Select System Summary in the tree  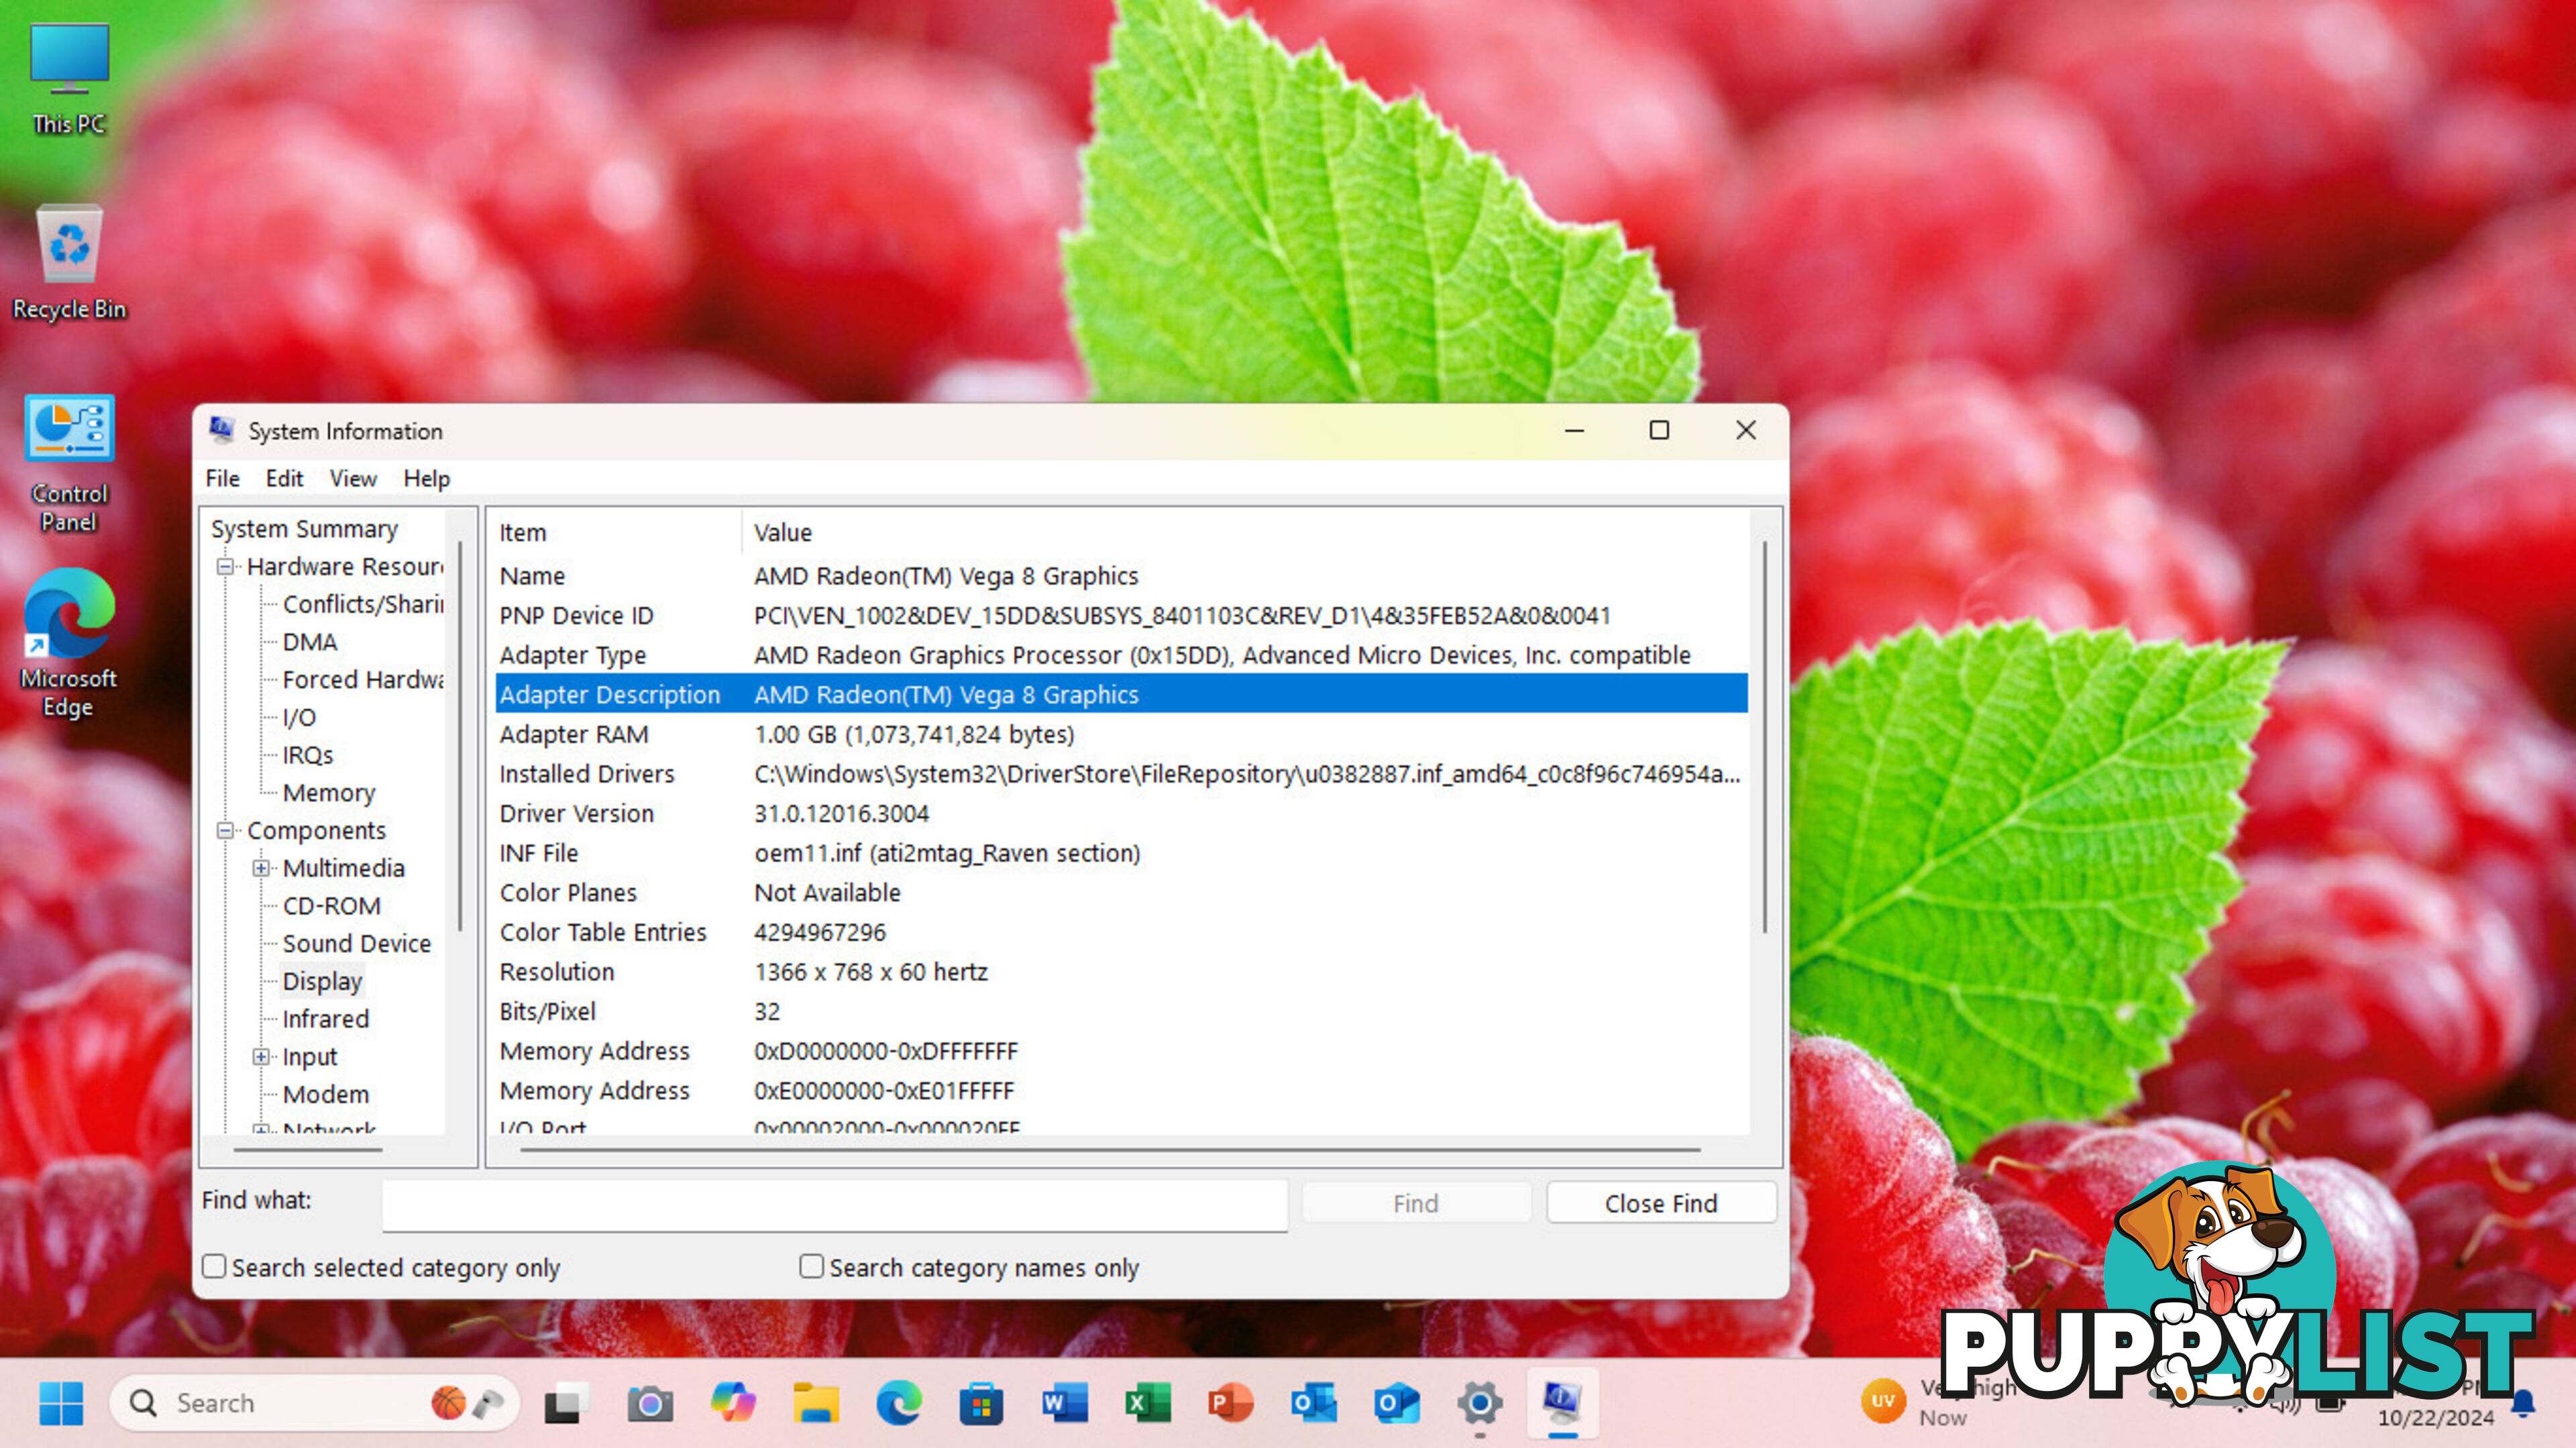(304, 529)
